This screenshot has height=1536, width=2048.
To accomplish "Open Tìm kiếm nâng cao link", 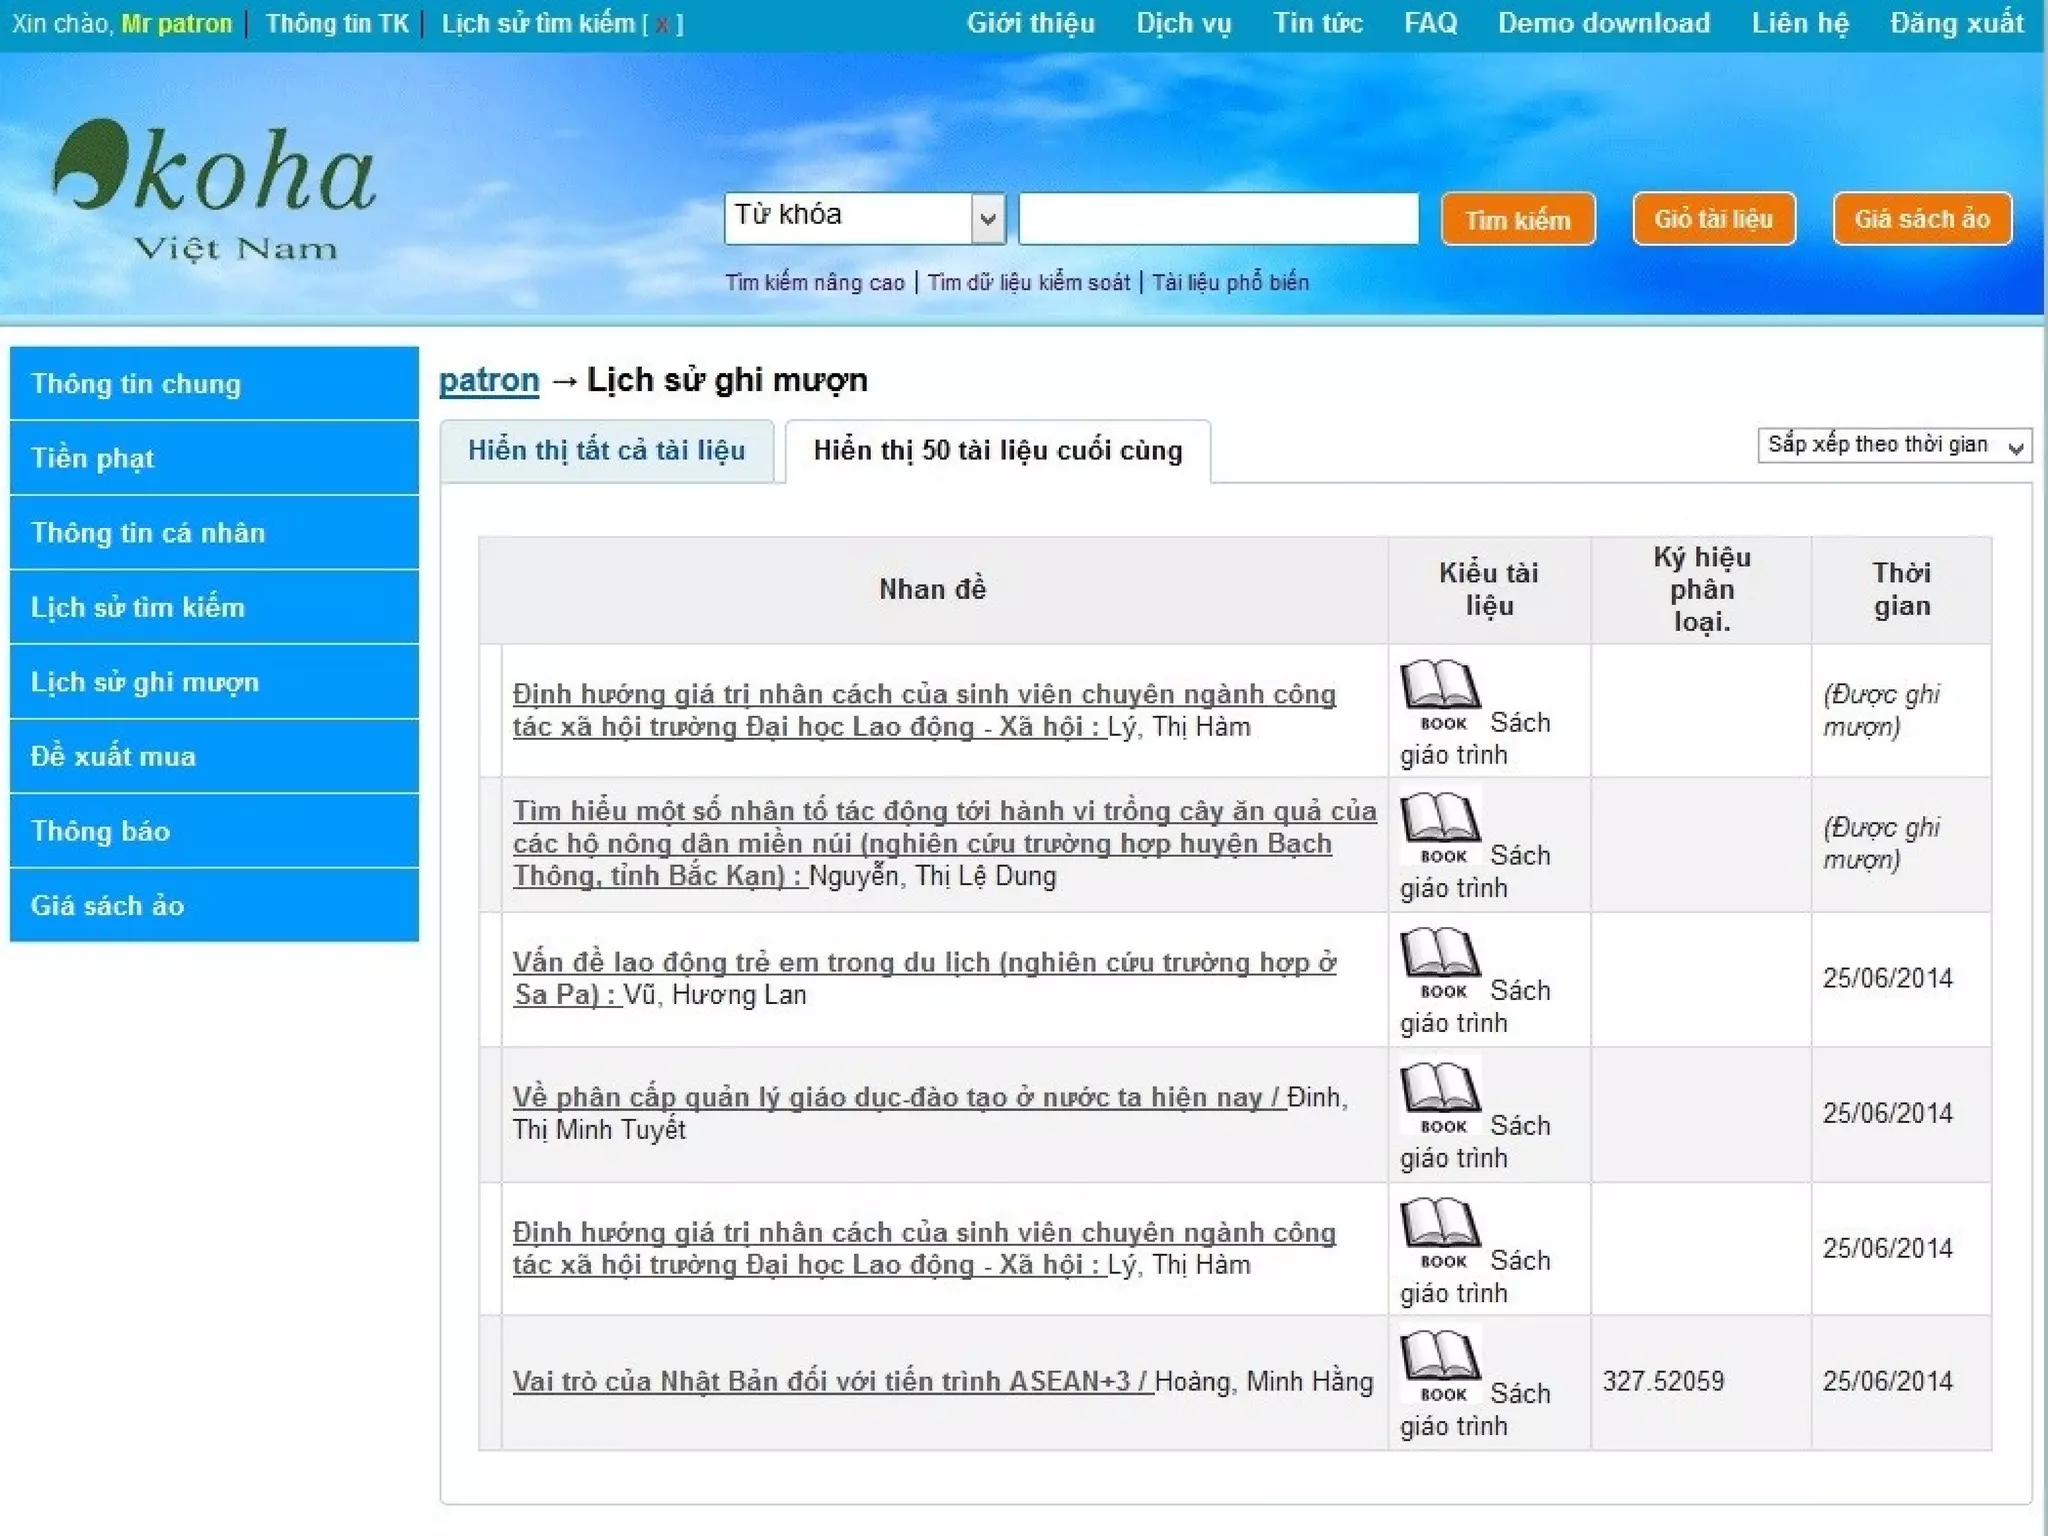I will point(814,283).
